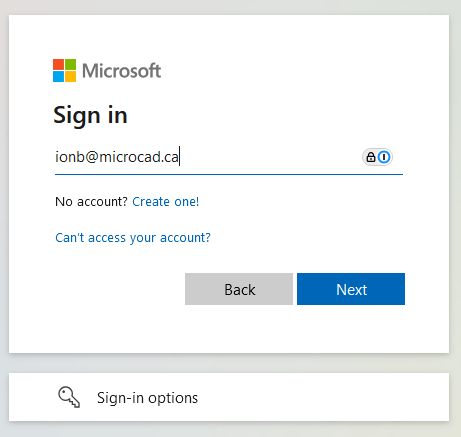Click the padlock icon in the email field
This screenshot has width=461, height=437.
371,157
